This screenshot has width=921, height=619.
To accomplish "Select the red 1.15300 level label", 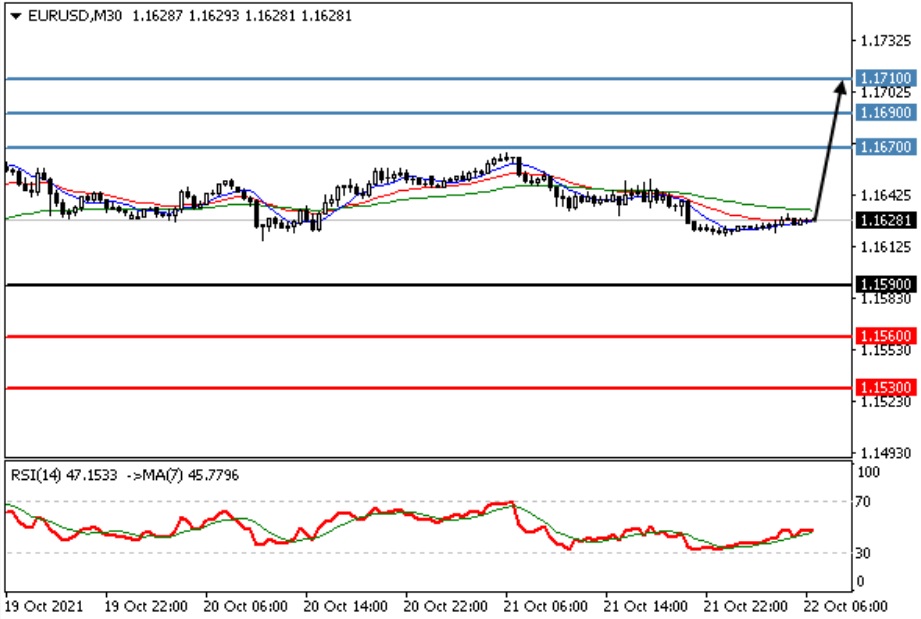I will point(886,388).
